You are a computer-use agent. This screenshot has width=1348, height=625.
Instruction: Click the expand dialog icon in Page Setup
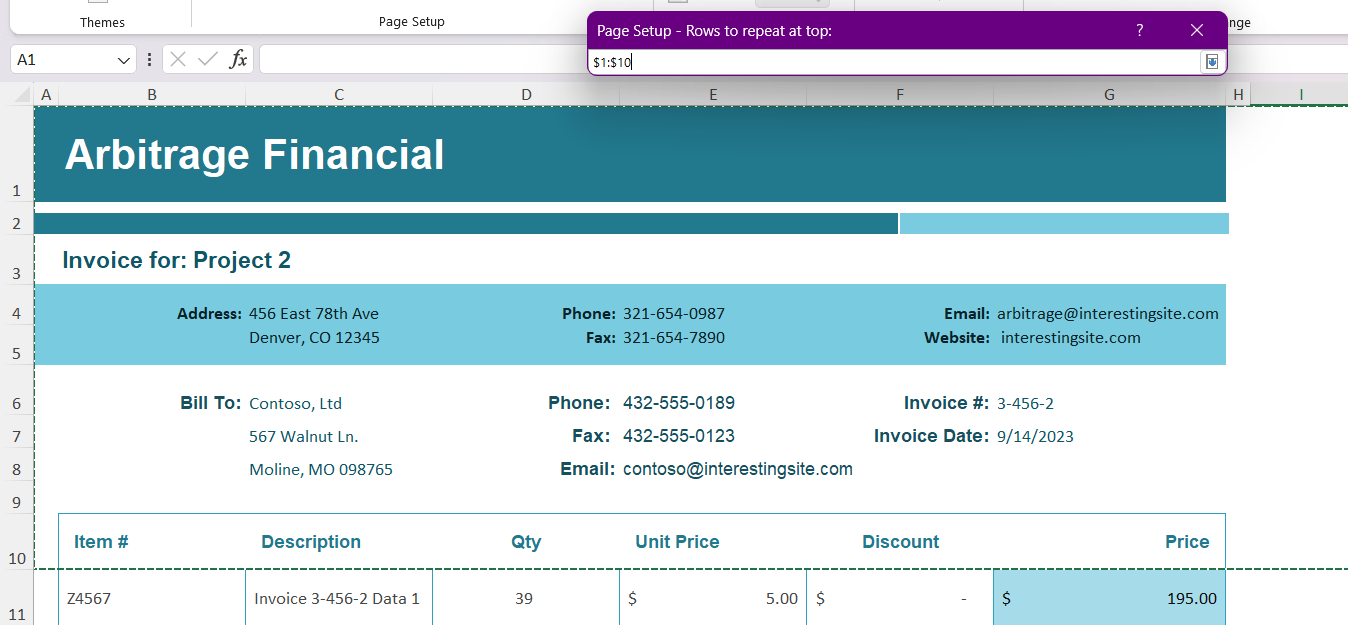point(1211,62)
